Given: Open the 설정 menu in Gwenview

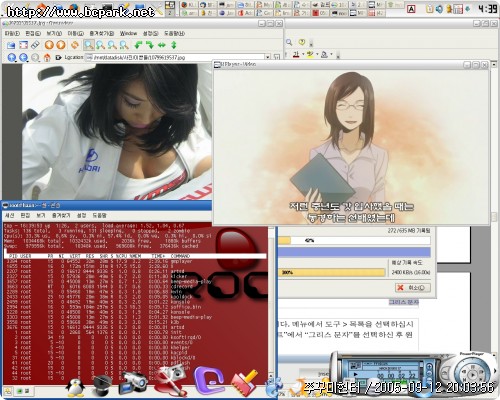Looking at the screenshot, I should pos(150,34).
